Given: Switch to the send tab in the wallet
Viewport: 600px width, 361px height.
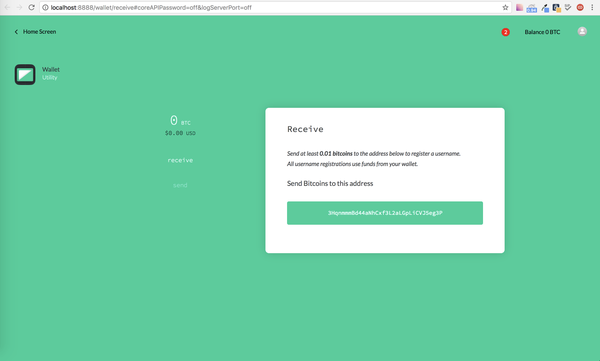Looking at the screenshot, I should [x=180, y=185].
